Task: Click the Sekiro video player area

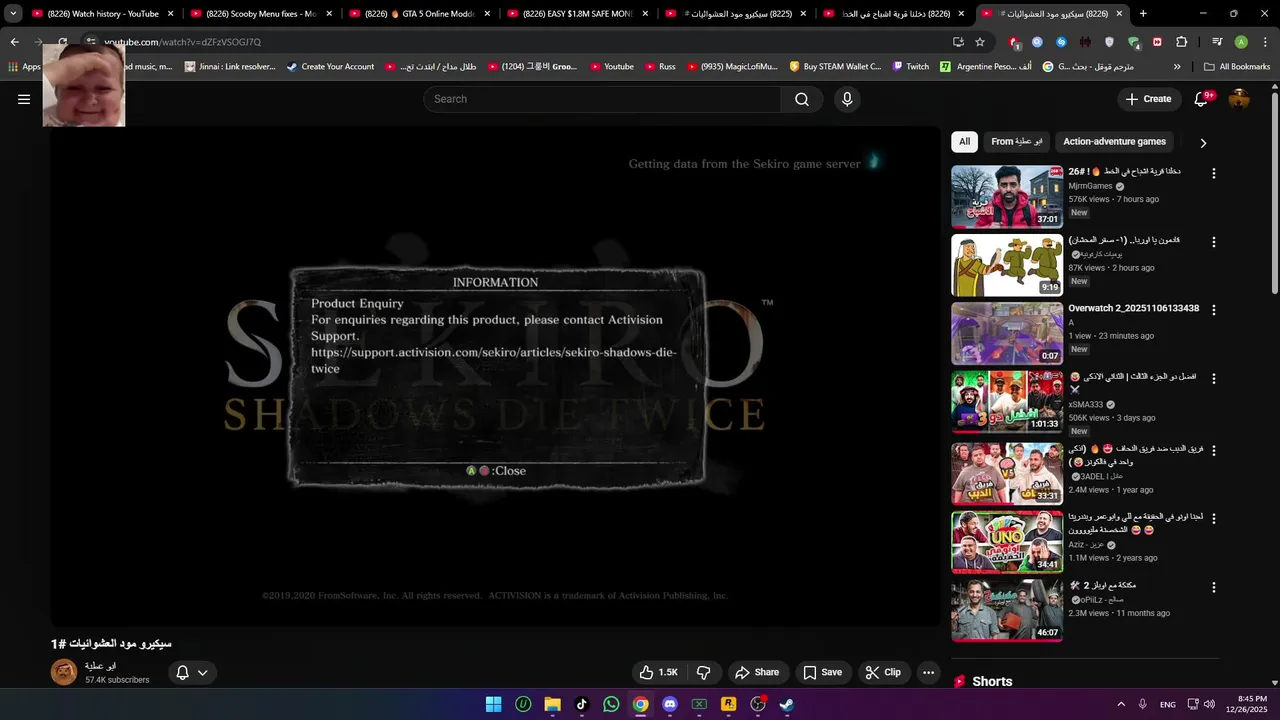Action: [495, 377]
